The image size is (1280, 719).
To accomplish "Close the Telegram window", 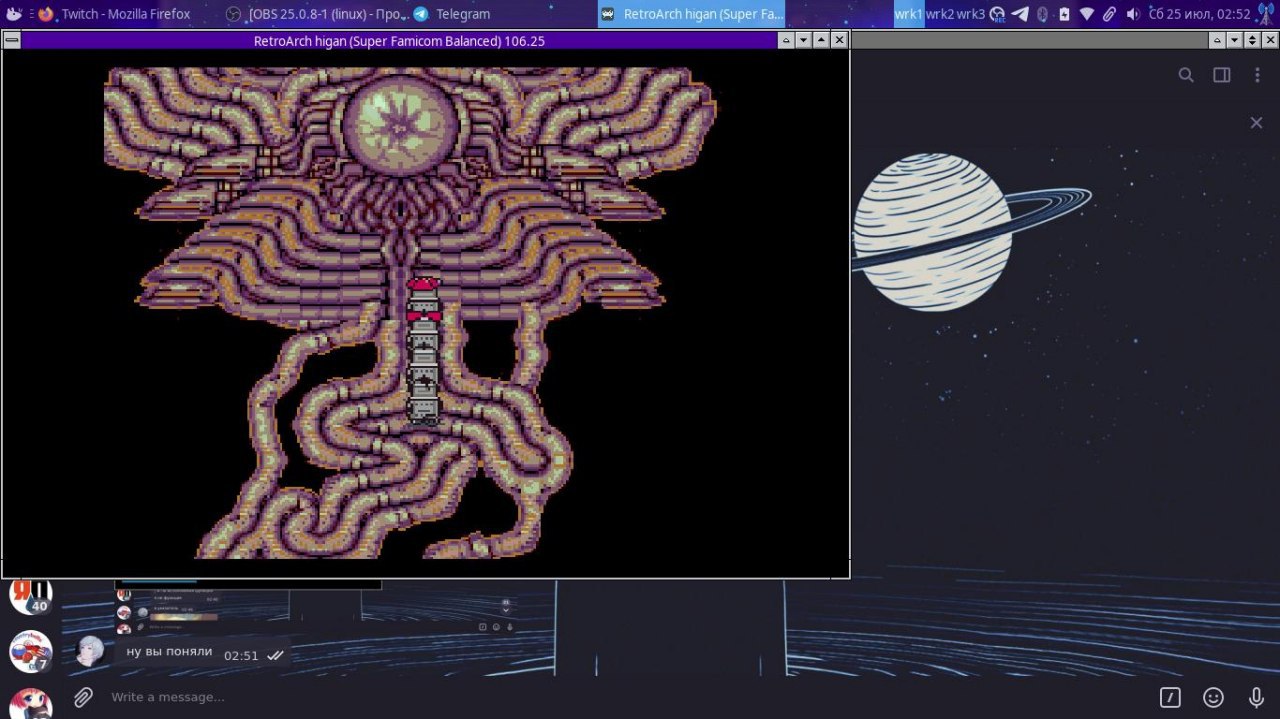I will tap(1270, 40).
